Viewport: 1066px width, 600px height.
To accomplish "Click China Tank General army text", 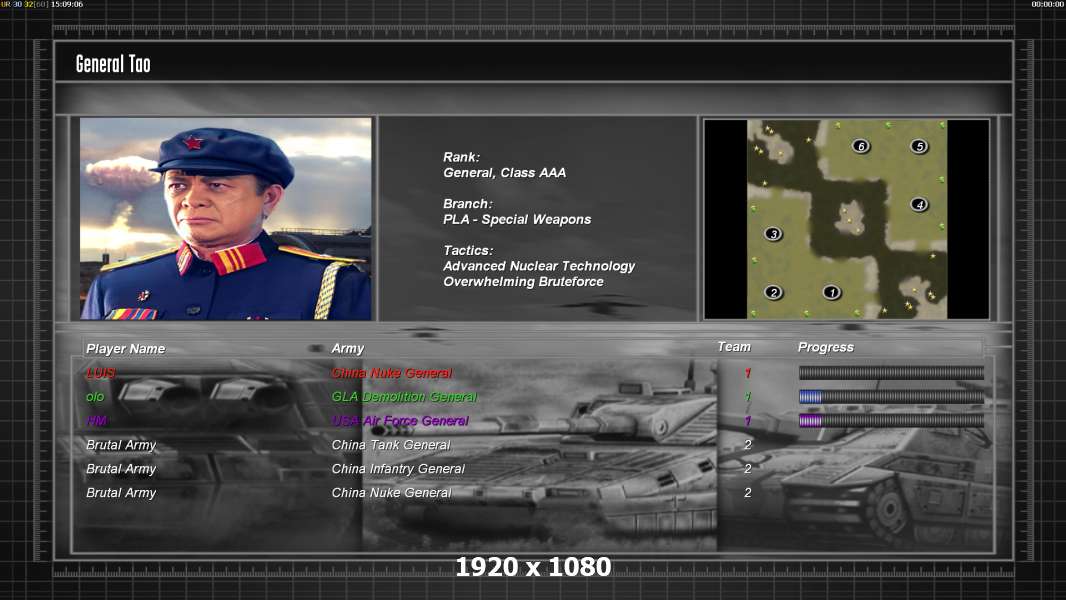I will coord(391,445).
